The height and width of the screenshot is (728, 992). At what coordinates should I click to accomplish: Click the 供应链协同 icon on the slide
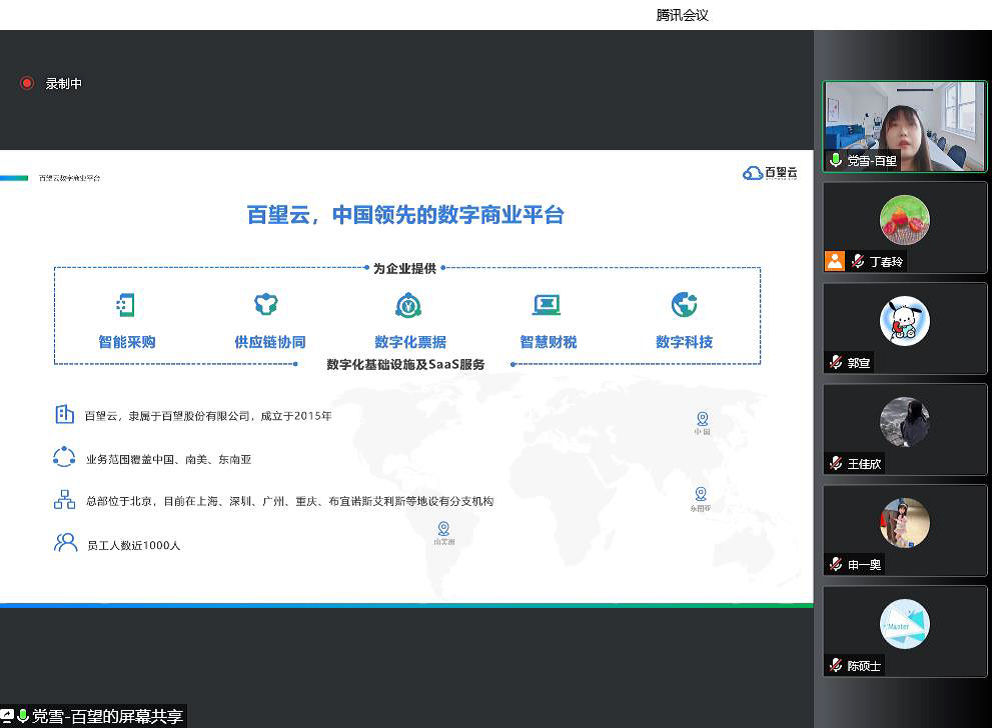point(266,305)
